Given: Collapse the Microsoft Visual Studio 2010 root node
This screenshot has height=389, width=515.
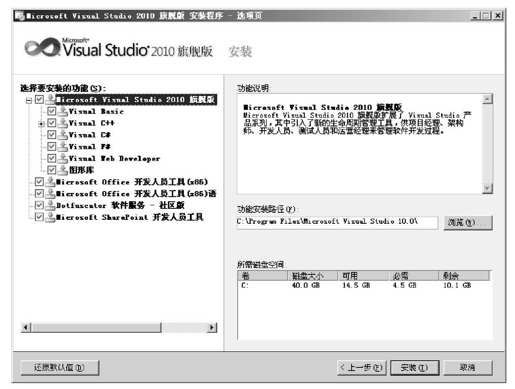Looking at the screenshot, I should tap(29, 100).
